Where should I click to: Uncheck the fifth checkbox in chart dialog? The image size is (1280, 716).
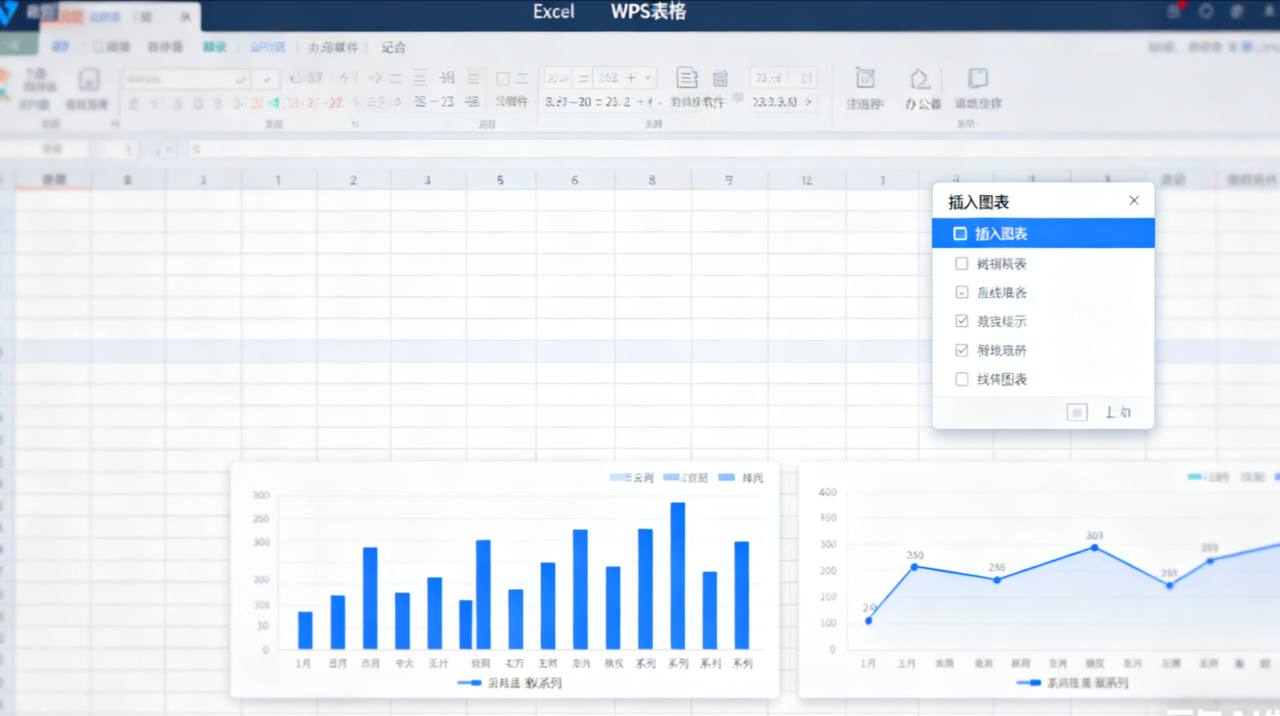962,350
